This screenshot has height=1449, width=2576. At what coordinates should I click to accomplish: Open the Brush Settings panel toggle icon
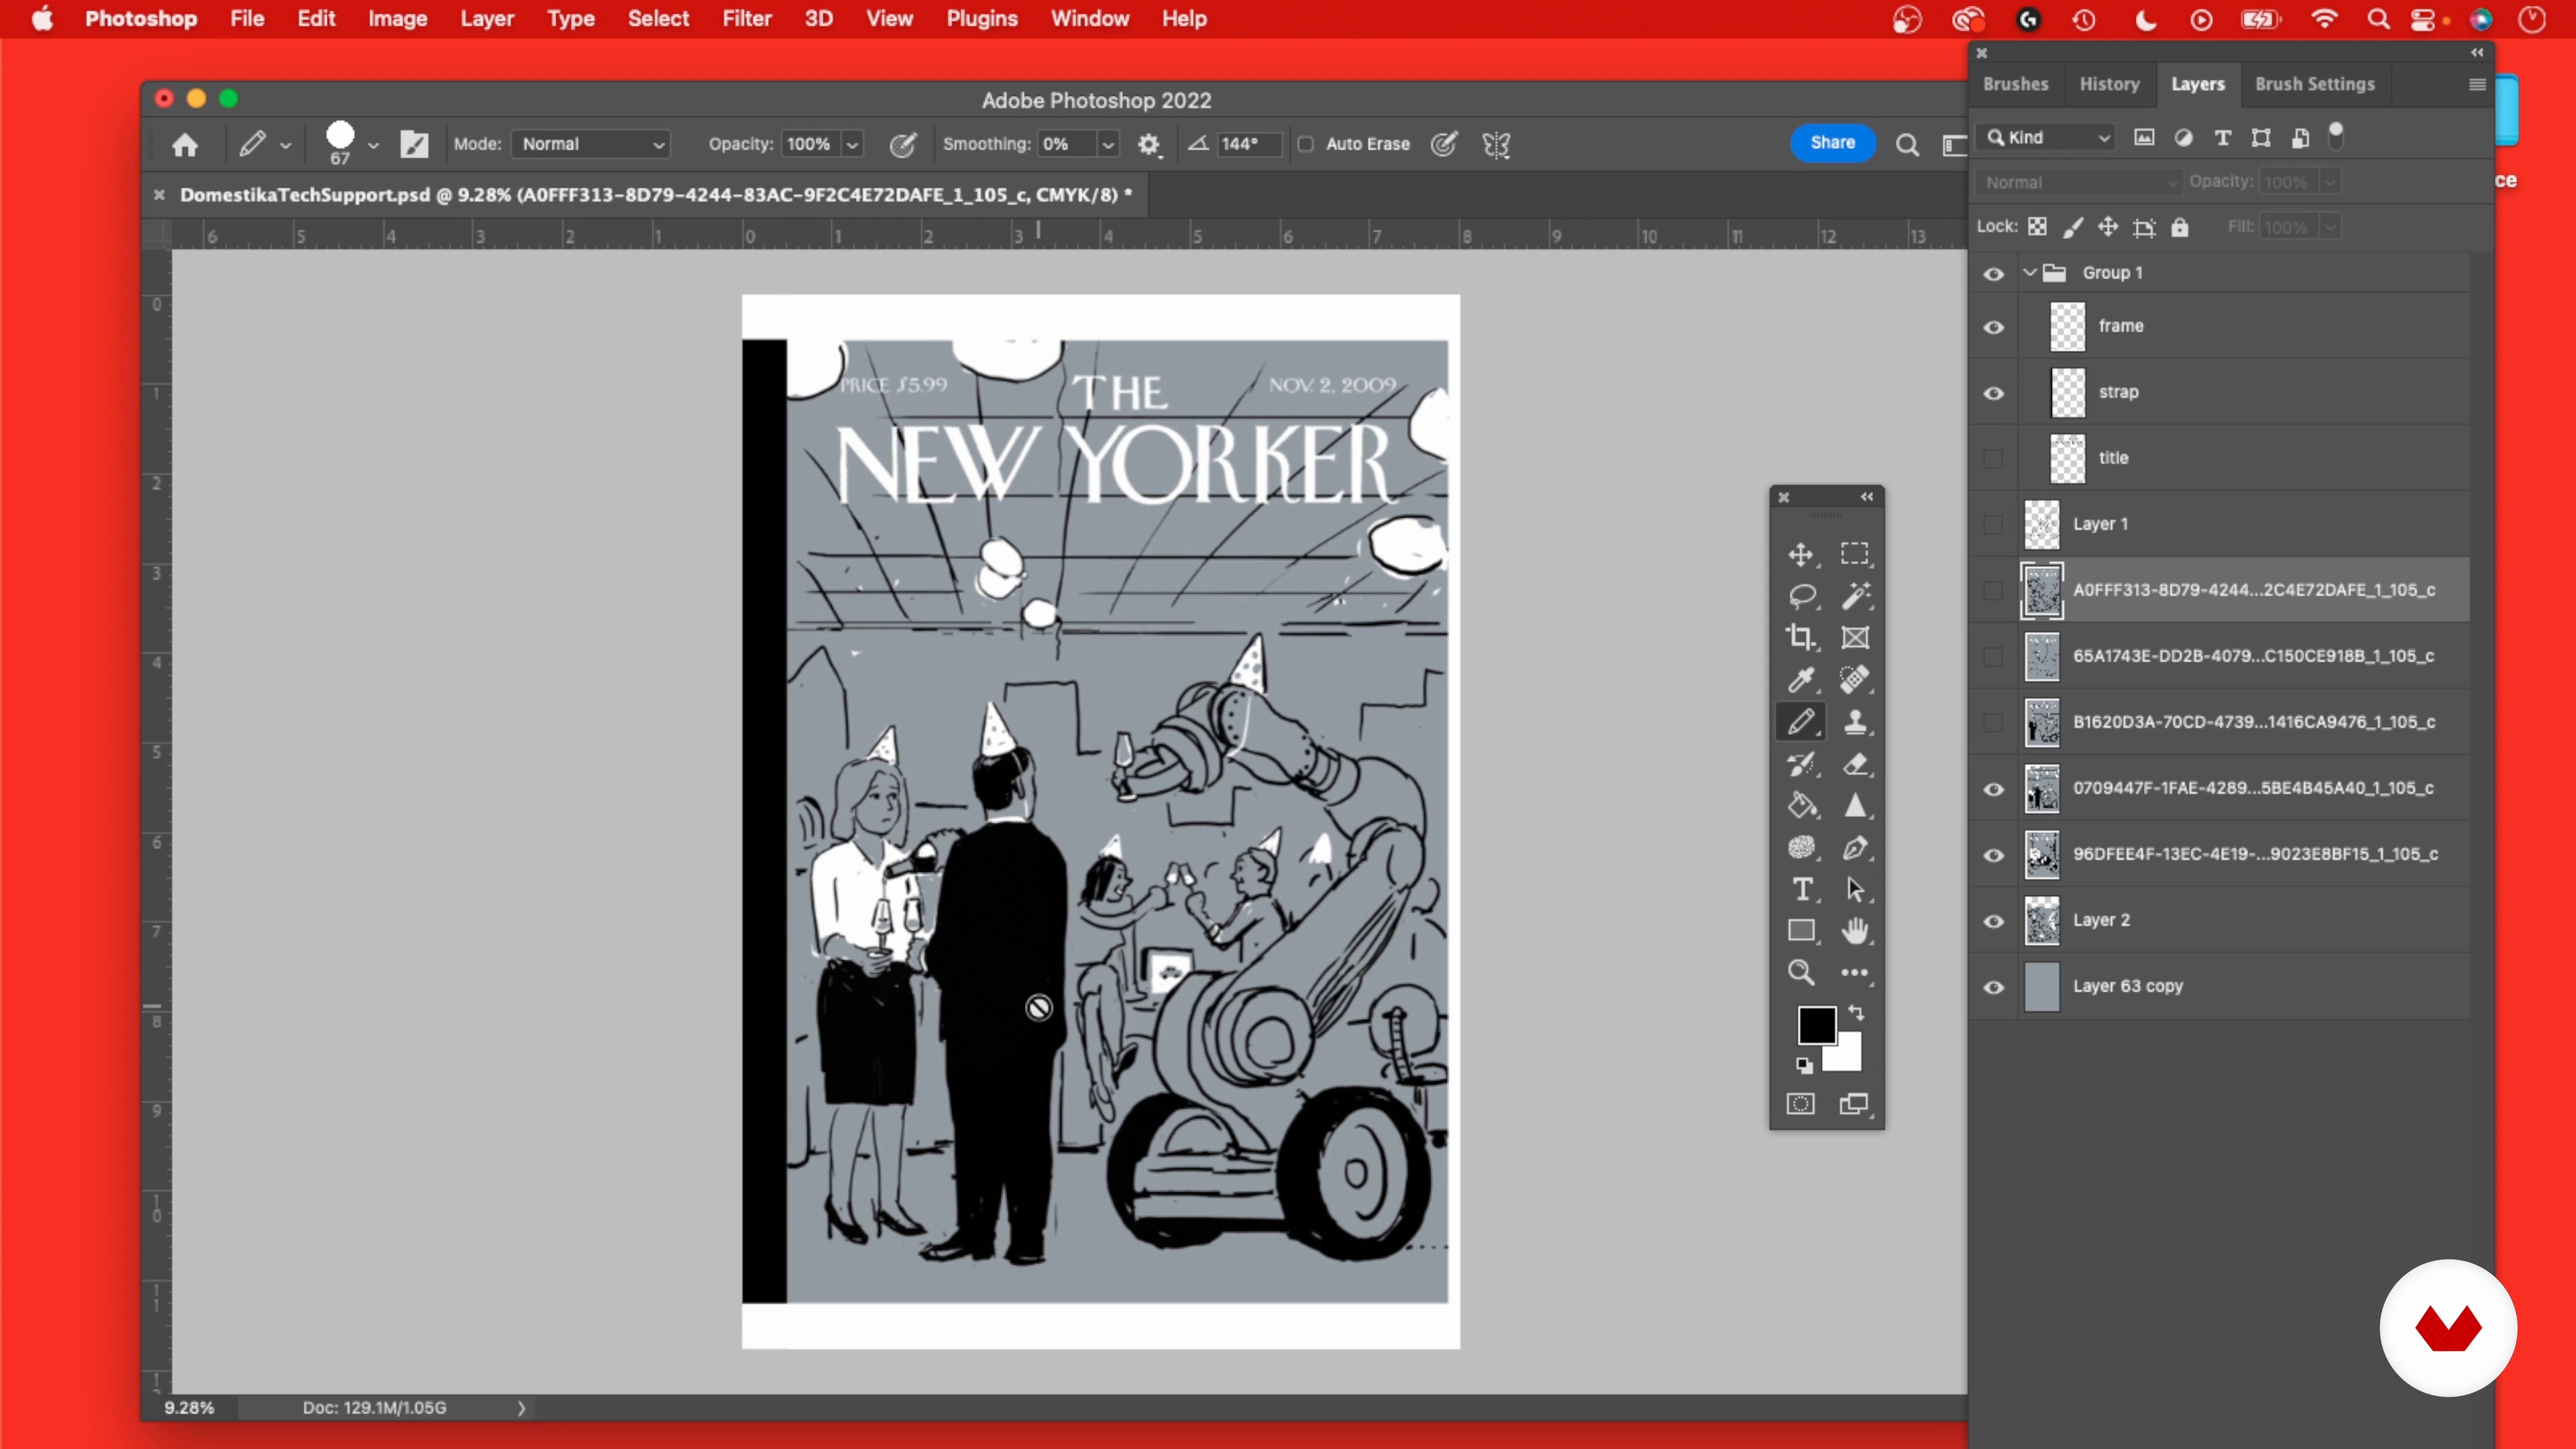[414, 145]
